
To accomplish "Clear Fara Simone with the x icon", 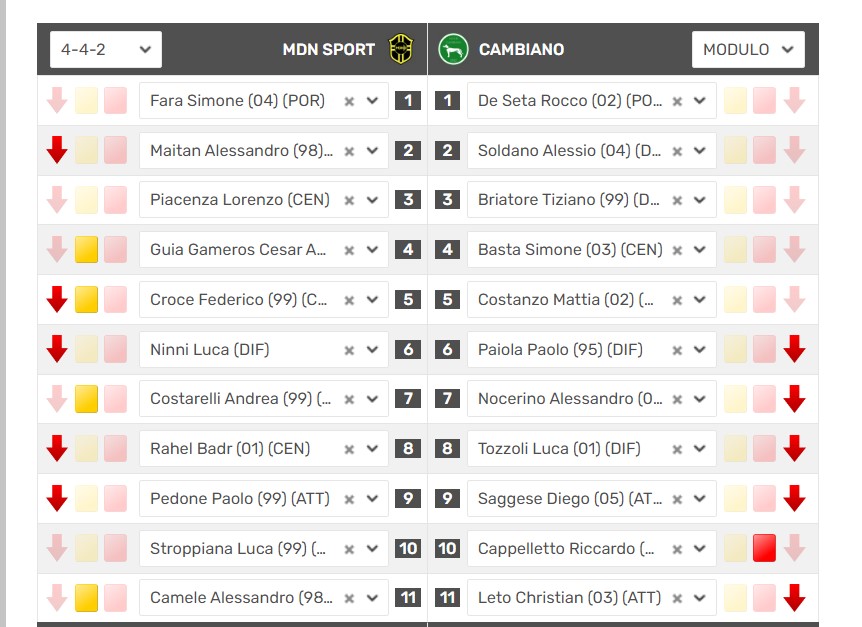I will pos(349,101).
